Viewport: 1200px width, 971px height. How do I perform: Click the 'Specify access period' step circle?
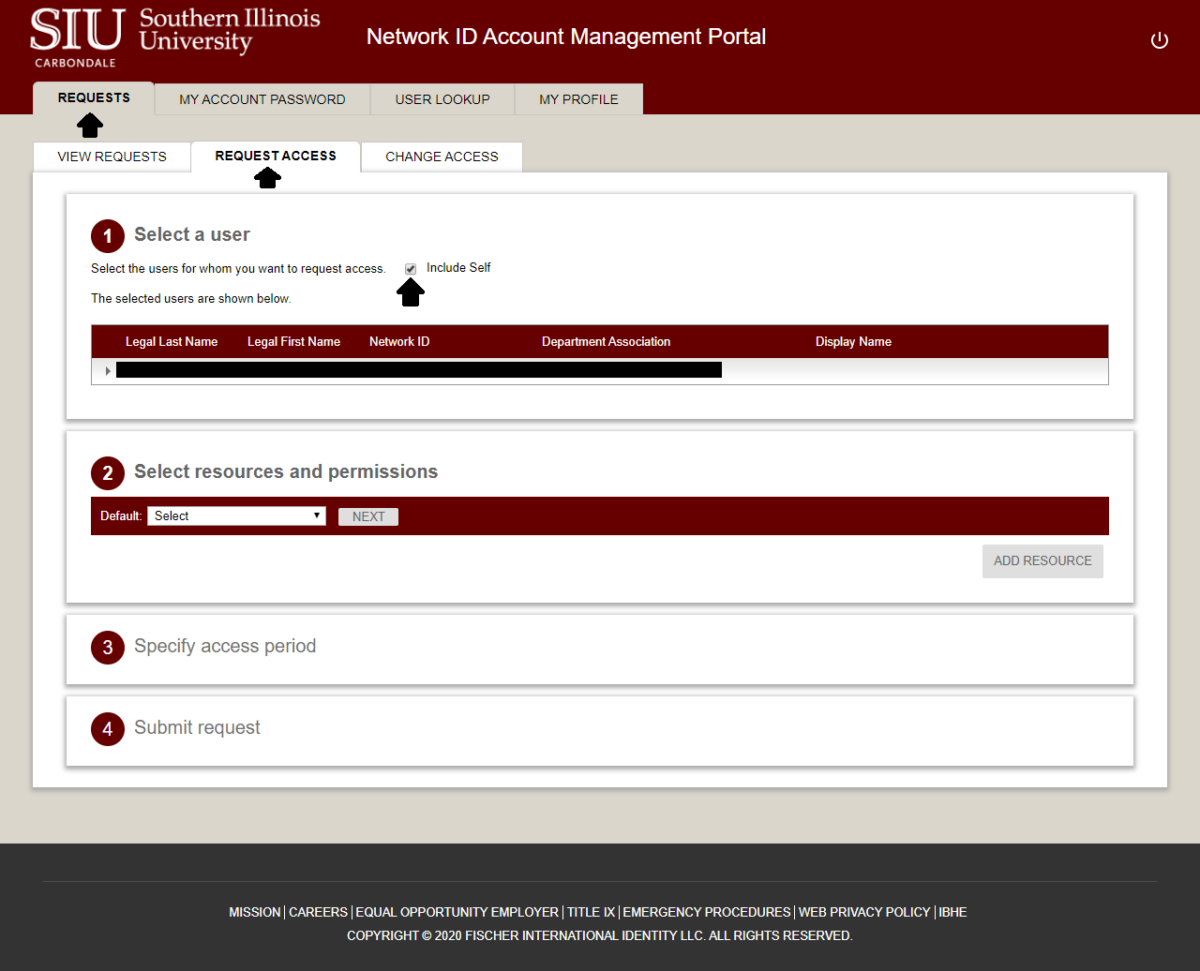click(107, 648)
